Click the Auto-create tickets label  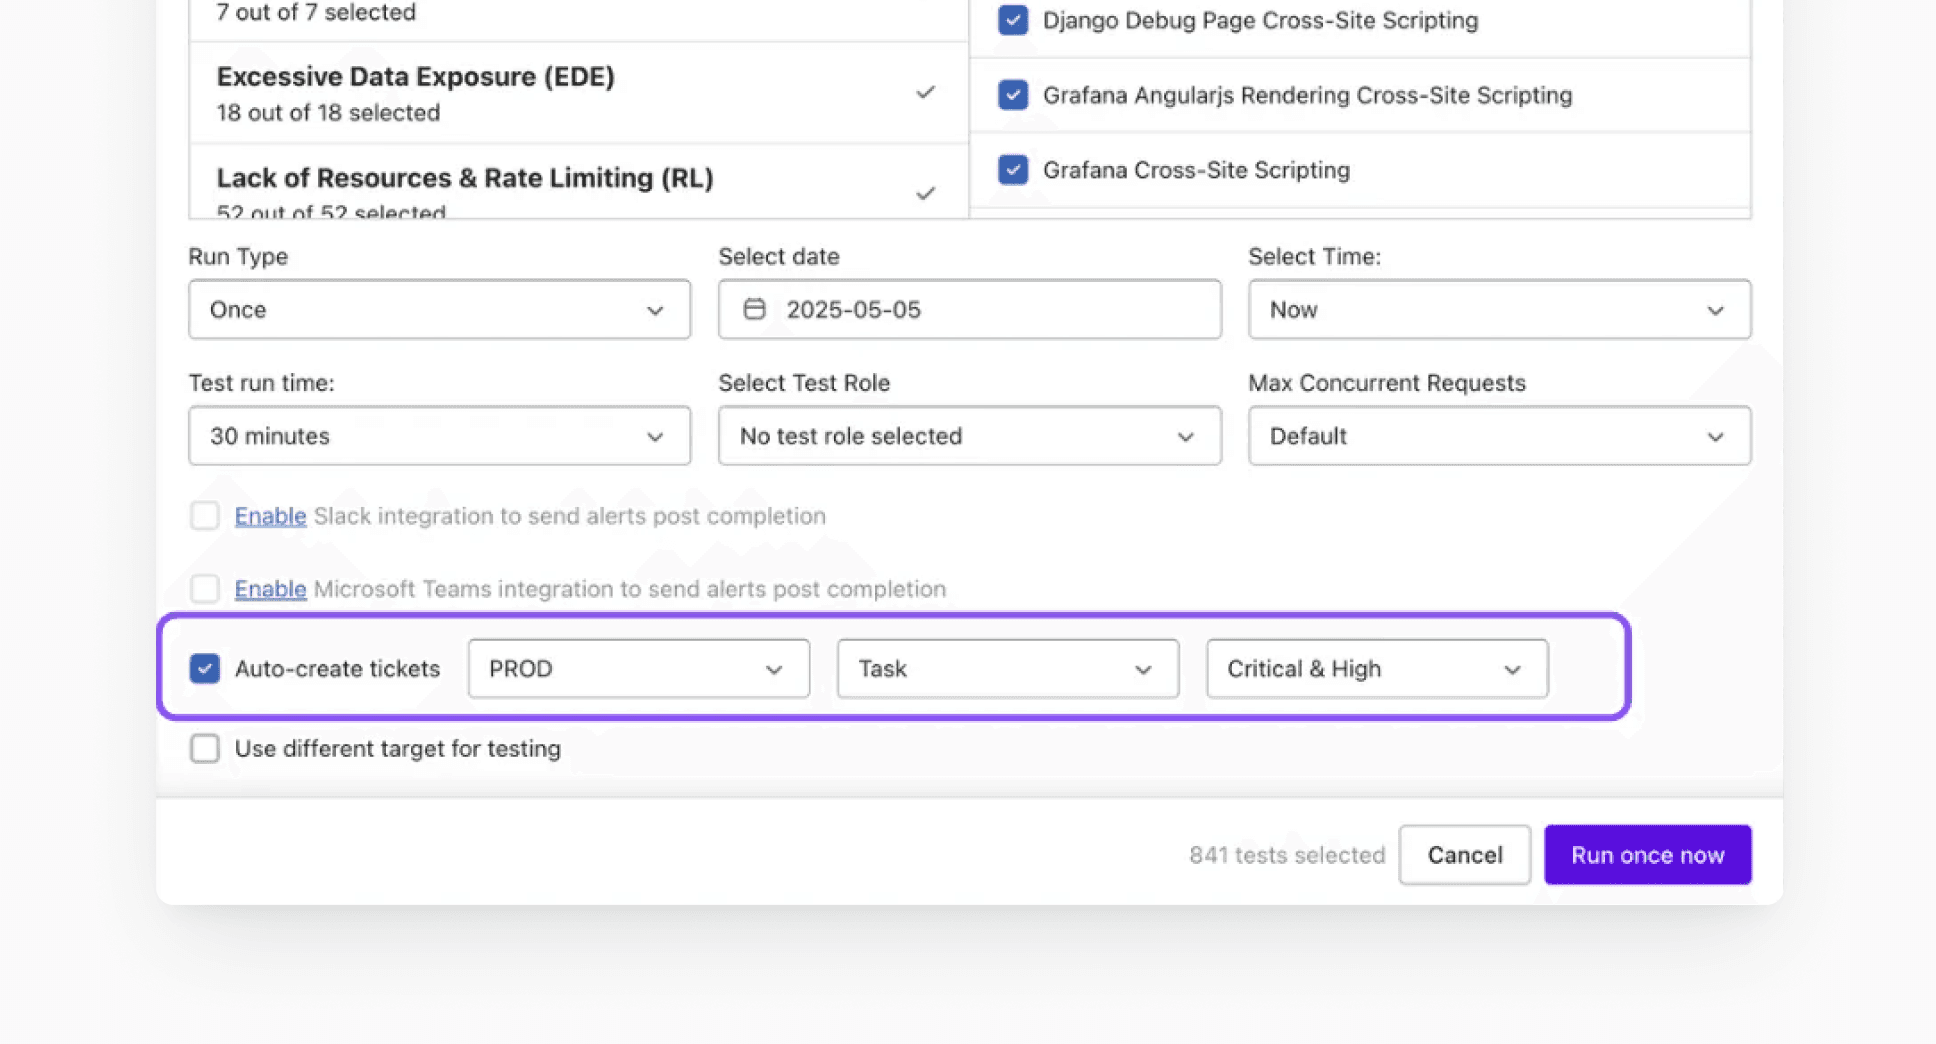click(337, 669)
